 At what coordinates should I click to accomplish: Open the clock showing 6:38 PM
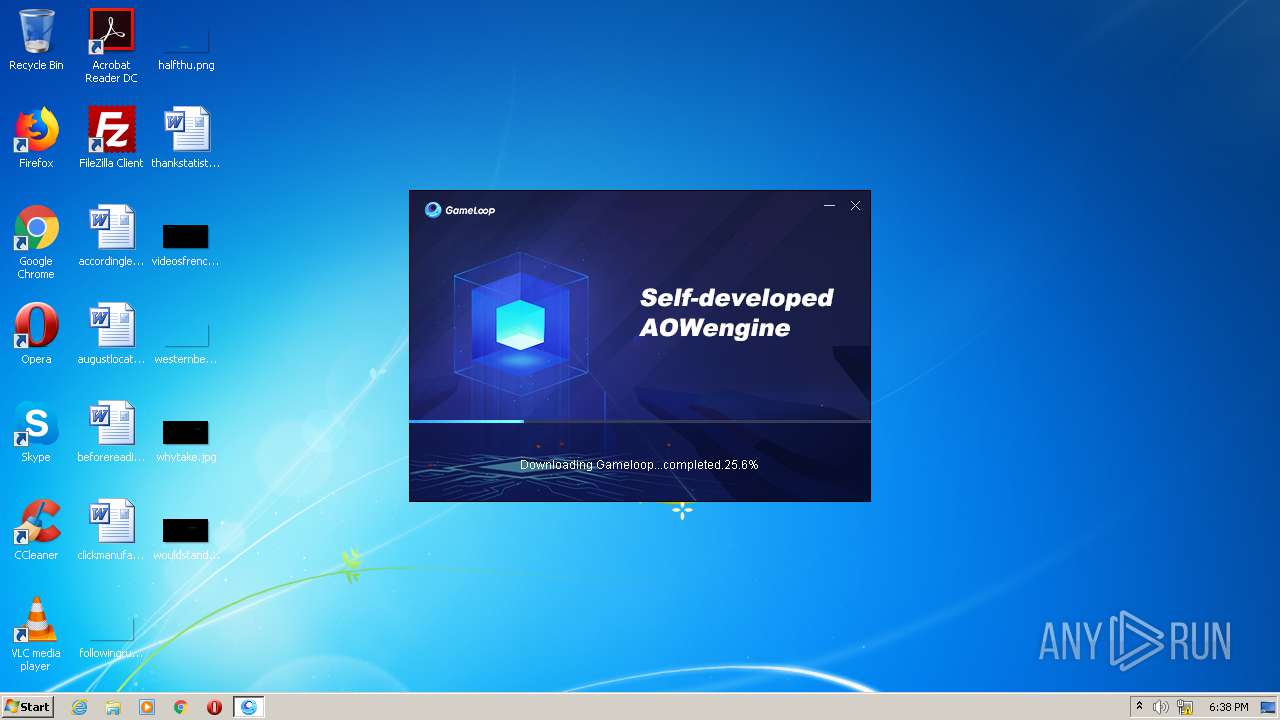coord(1228,707)
